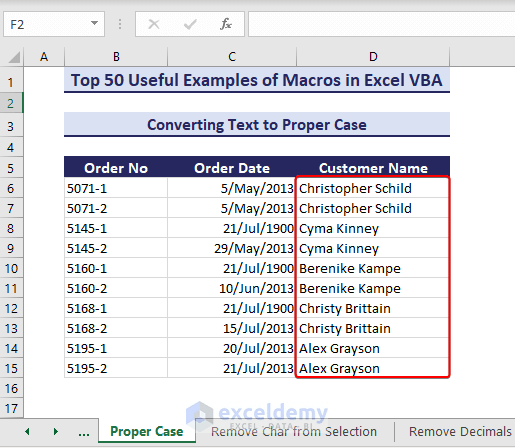Switch to the Proper Case sheet tab
The height and width of the screenshot is (448, 515).
tap(147, 431)
